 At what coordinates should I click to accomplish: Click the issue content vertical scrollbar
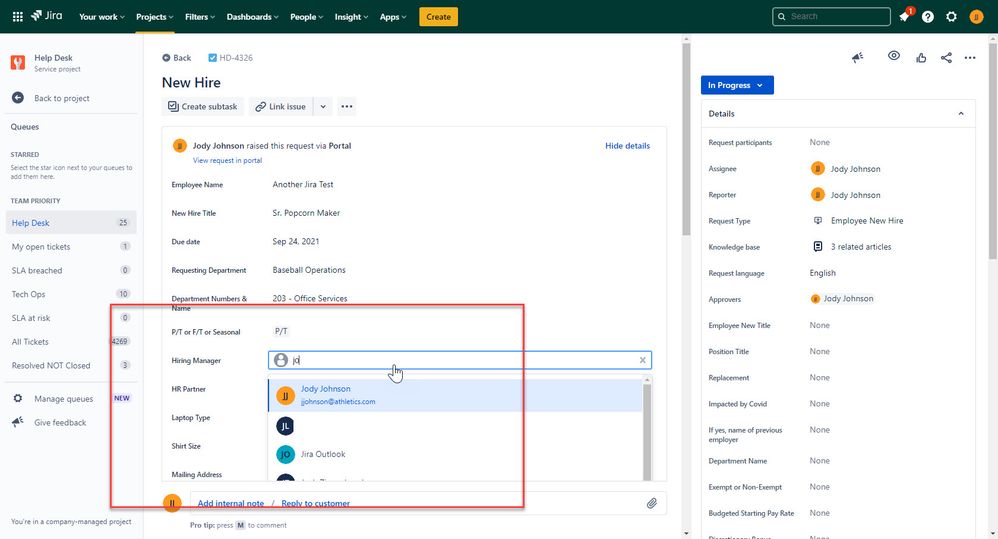685,140
